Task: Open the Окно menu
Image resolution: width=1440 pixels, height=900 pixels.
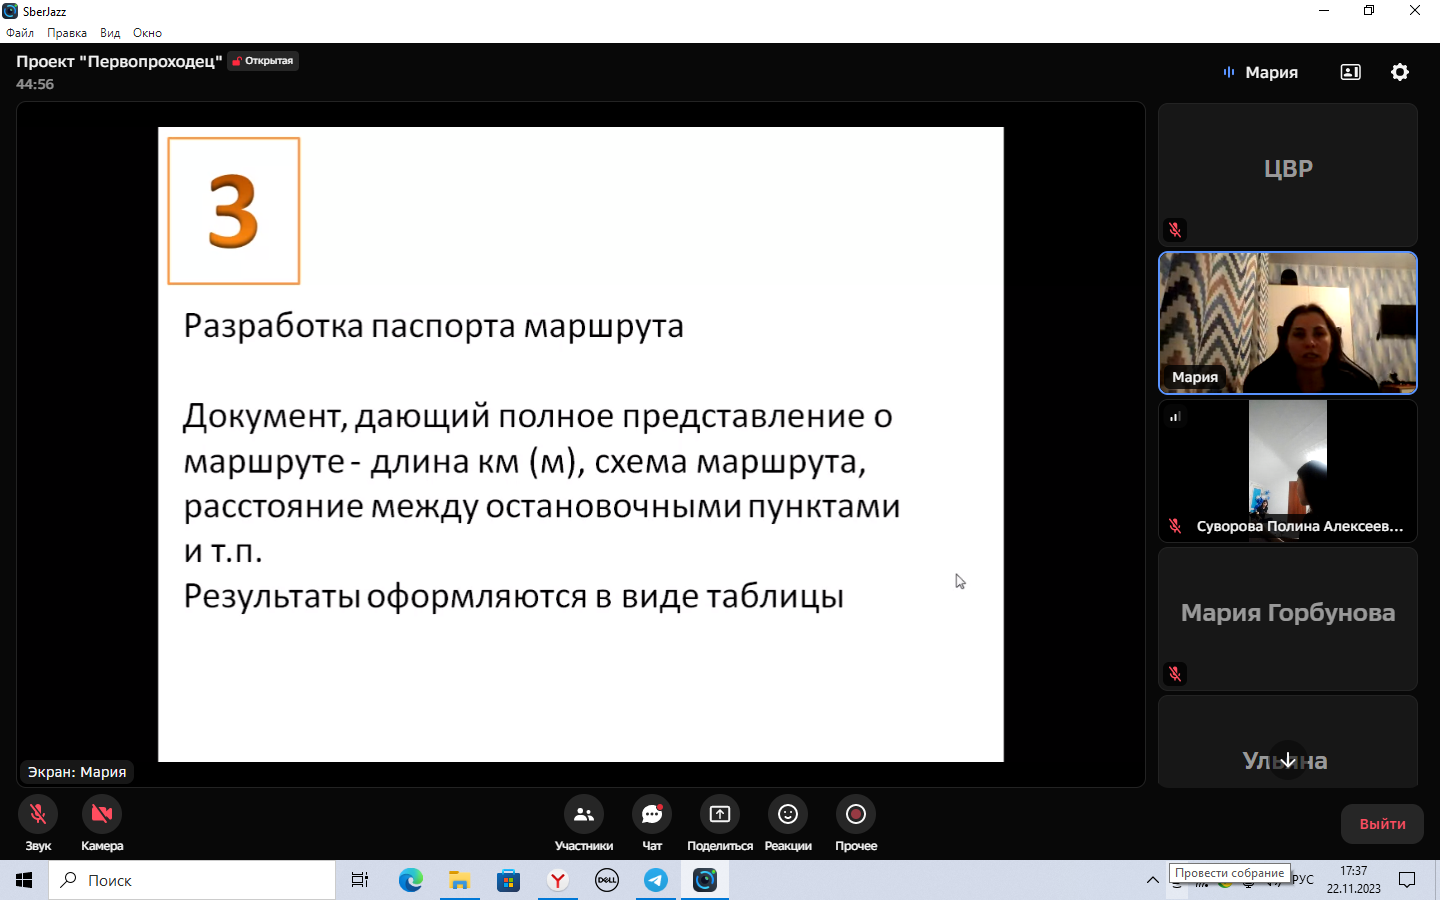Action: (x=147, y=33)
